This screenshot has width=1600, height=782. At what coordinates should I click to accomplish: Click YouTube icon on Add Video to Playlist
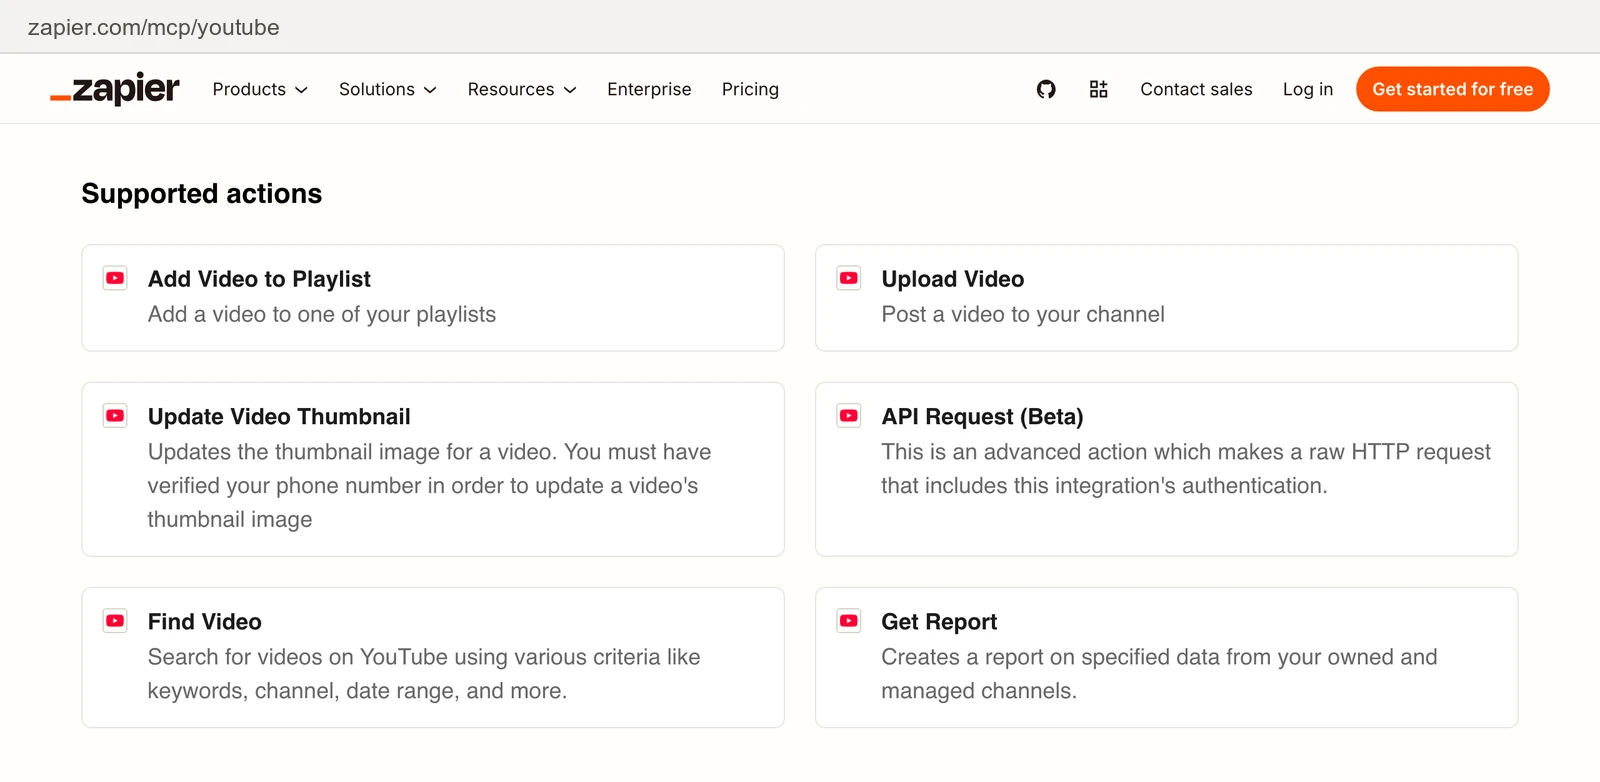(x=115, y=278)
